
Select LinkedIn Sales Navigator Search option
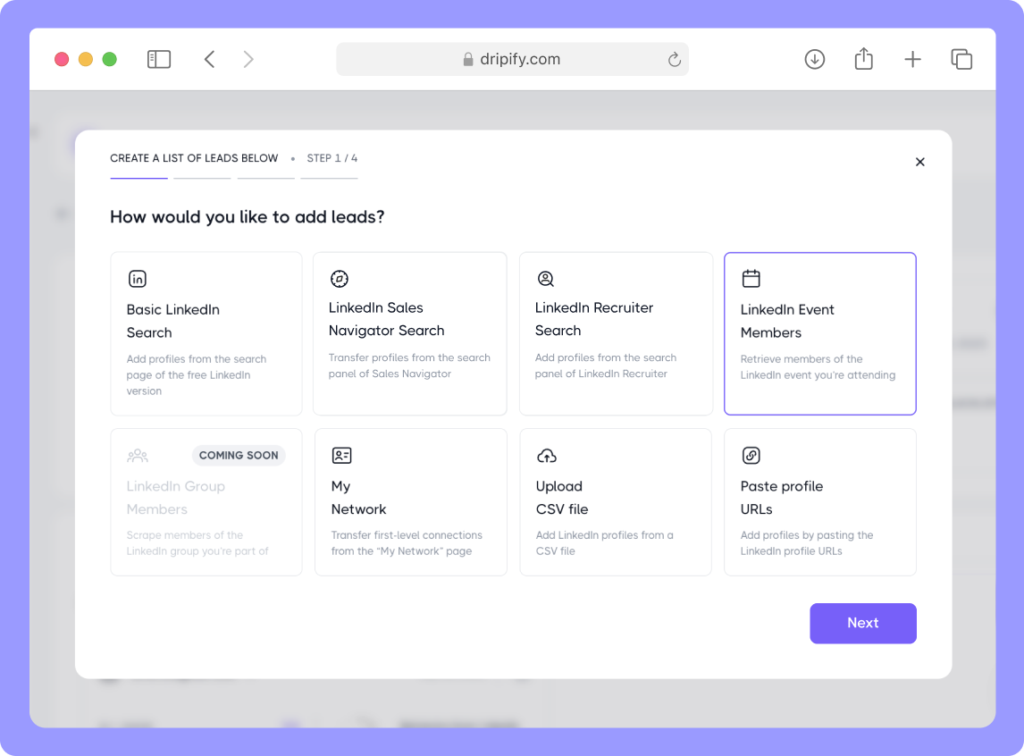coord(410,334)
